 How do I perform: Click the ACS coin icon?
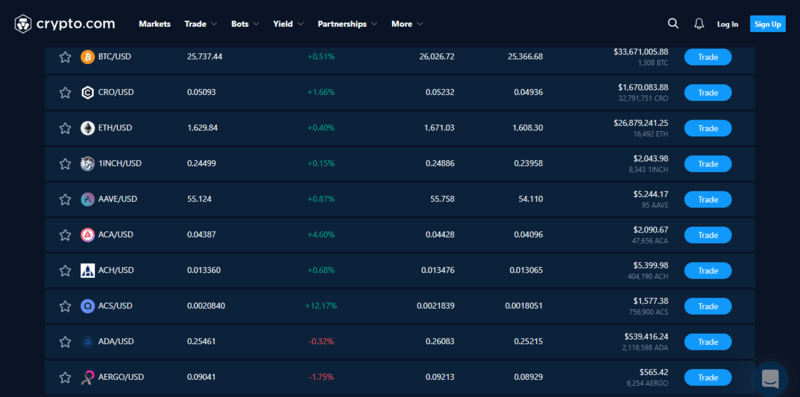(88, 306)
